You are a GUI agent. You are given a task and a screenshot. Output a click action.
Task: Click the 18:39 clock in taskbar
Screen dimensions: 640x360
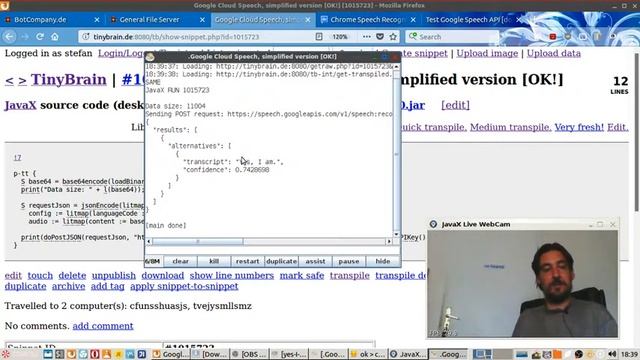click(629, 354)
